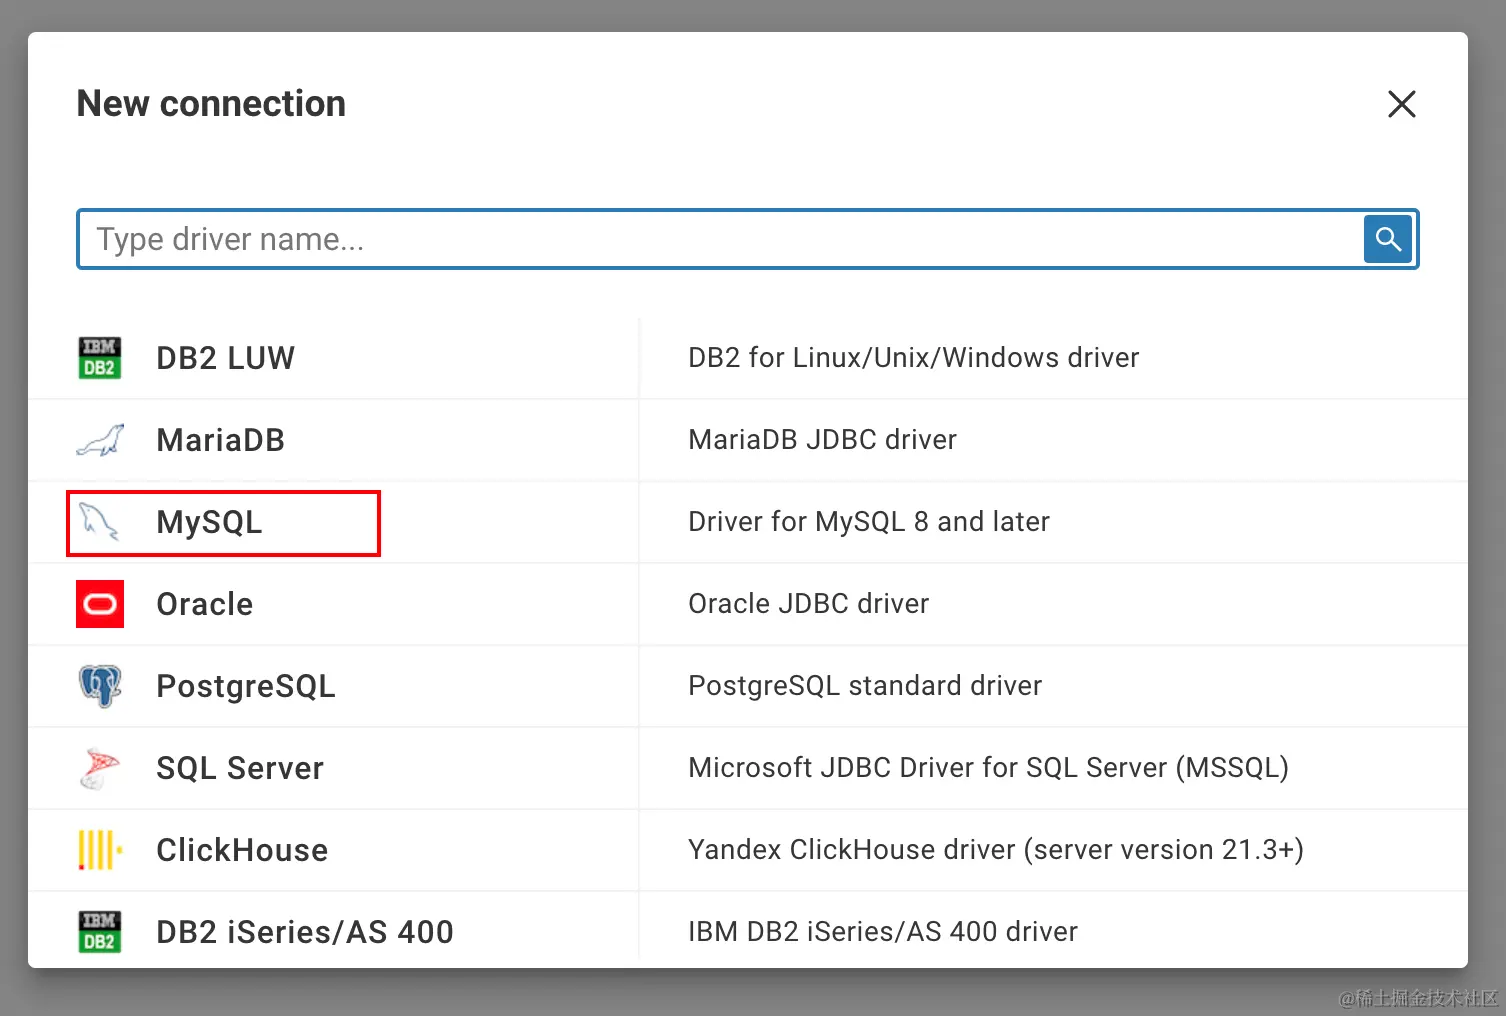The width and height of the screenshot is (1506, 1016).
Task: Click "DB2 for Linux/Unix/Windows driver" description
Action: pos(913,358)
